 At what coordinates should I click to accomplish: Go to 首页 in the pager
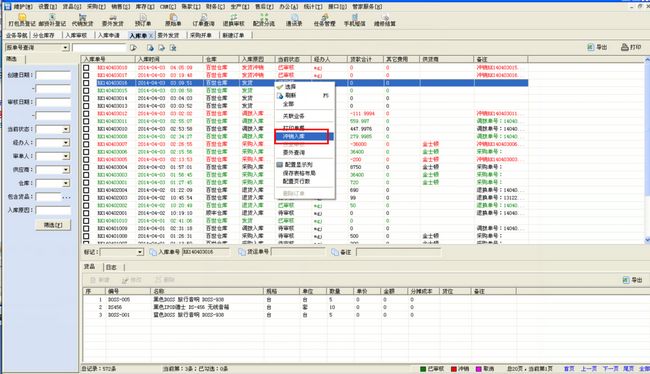pos(569,369)
